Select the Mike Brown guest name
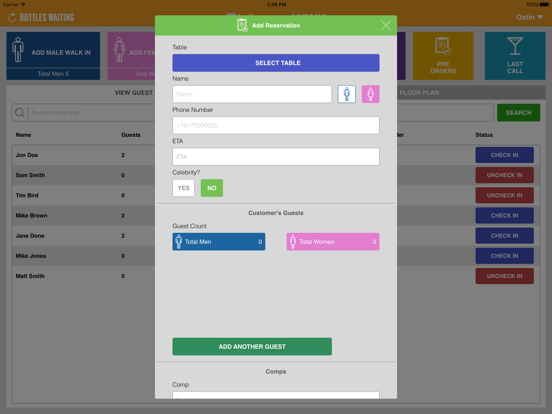The width and height of the screenshot is (552, 414). 31,215
